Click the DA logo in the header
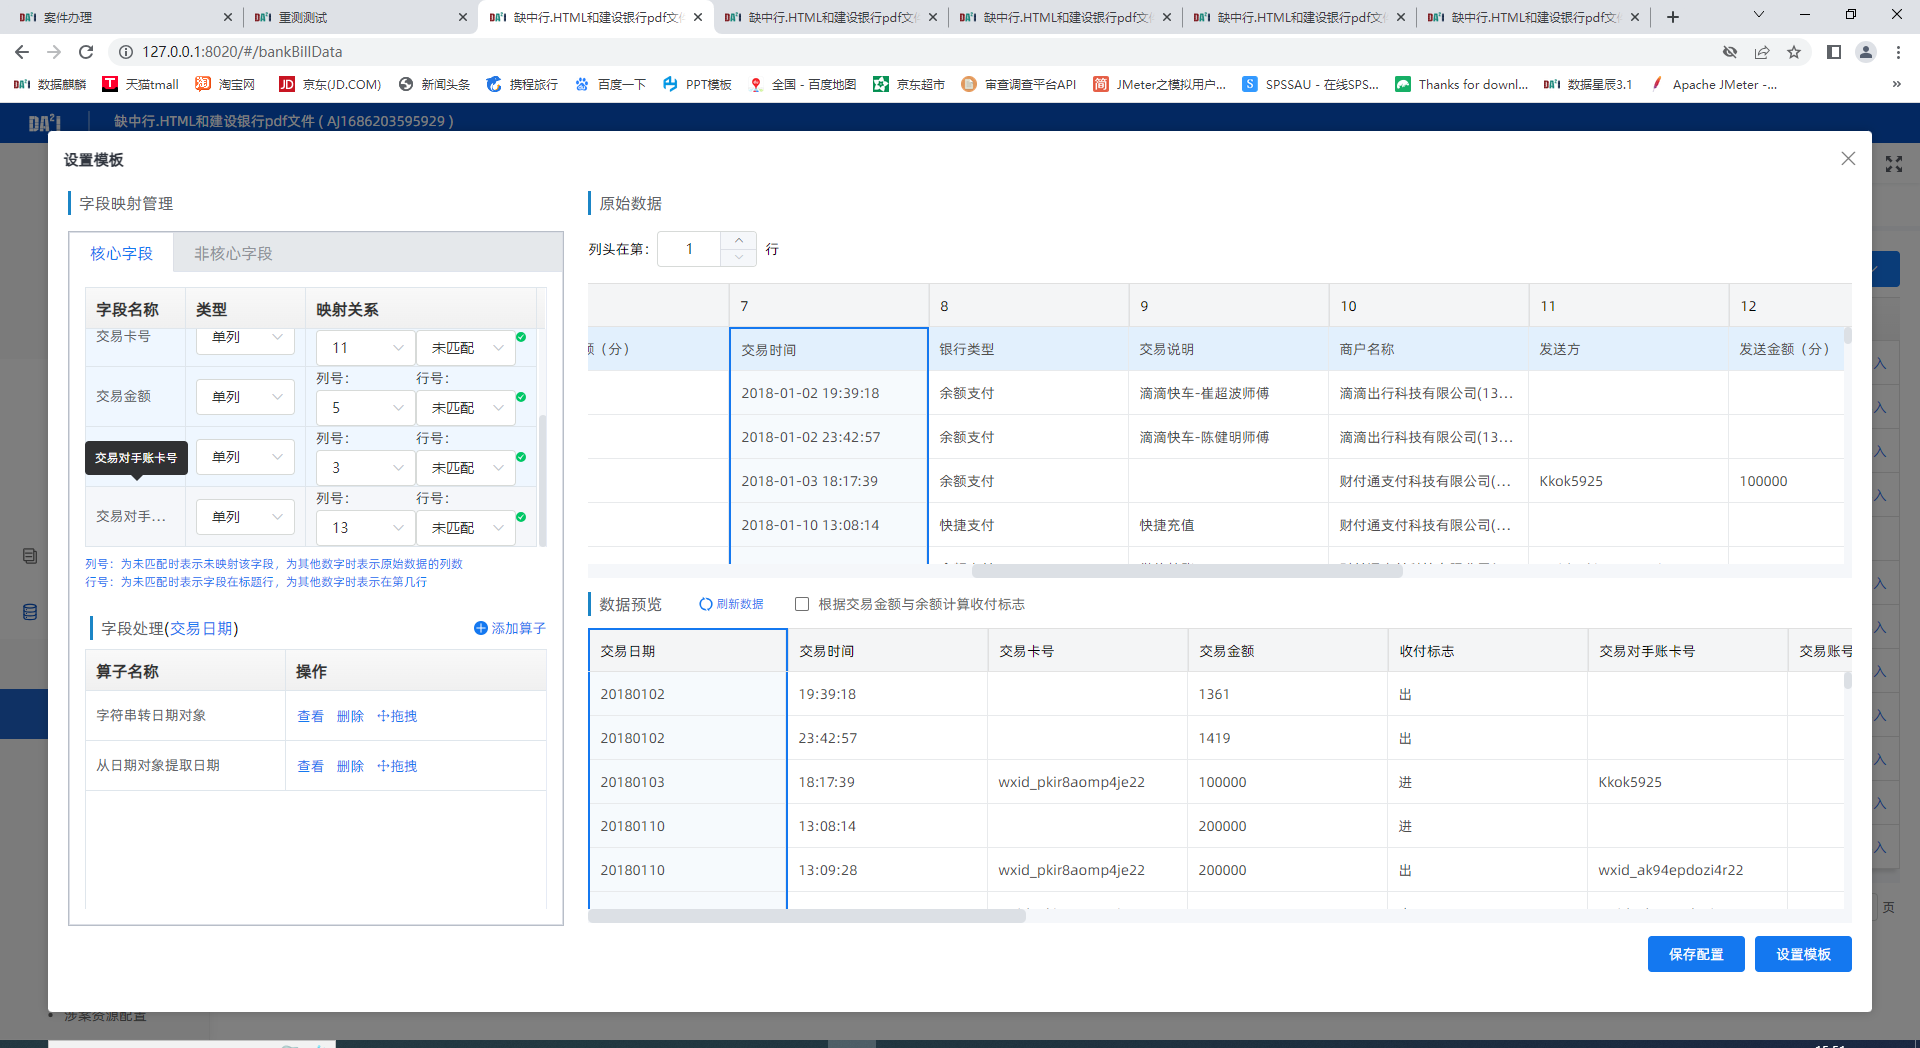The width and height of the screenshot is (1920, 1048). (x=44, y=122)
